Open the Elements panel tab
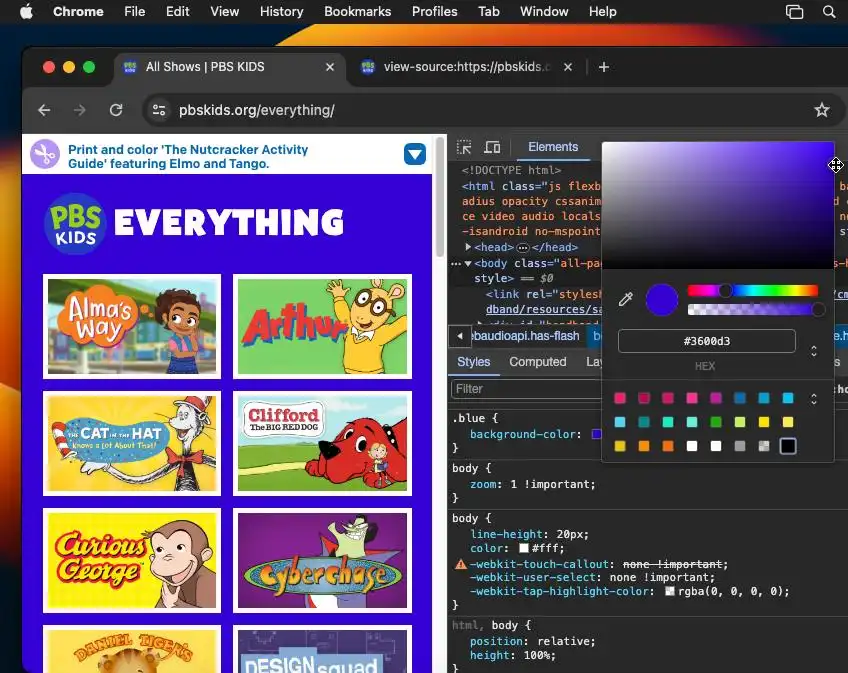Screen dimensions: 848x673 pyautogui.click(x=553, y=147)
